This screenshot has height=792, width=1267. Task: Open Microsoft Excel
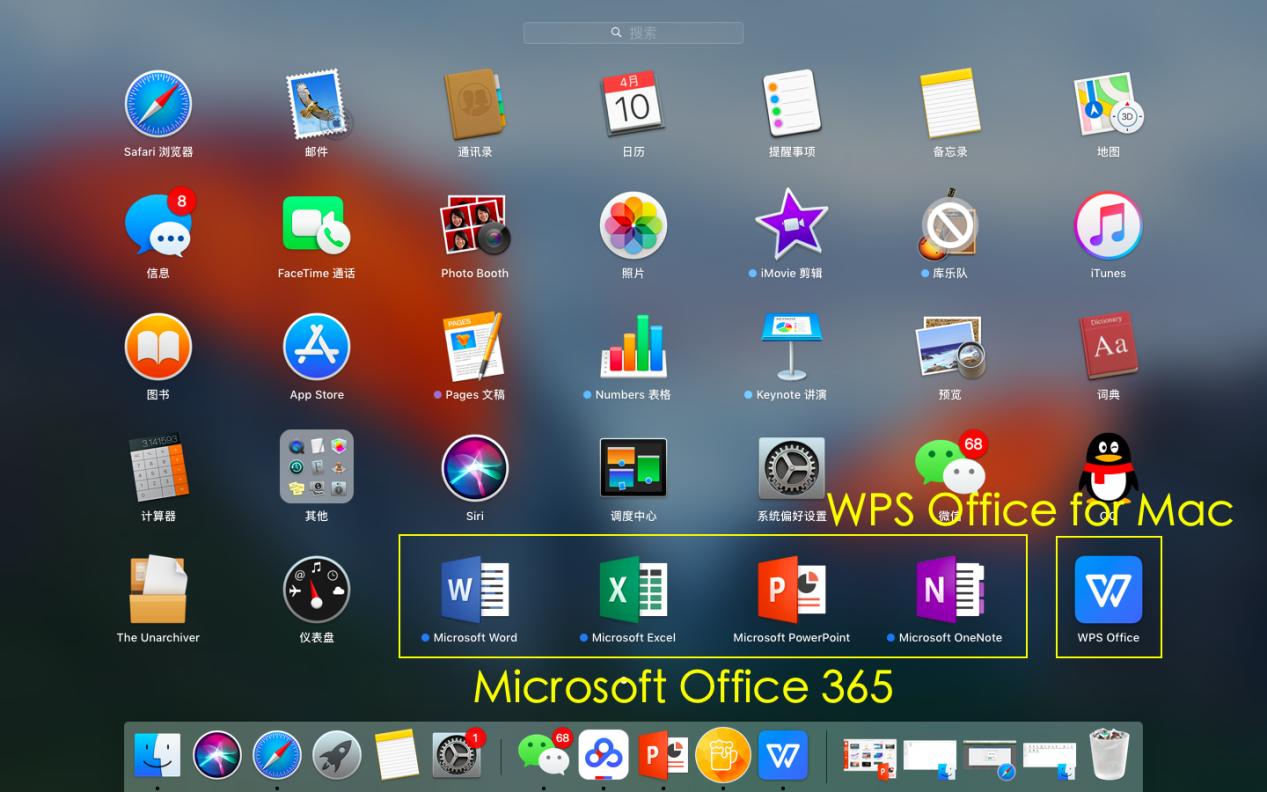(633, 591)
